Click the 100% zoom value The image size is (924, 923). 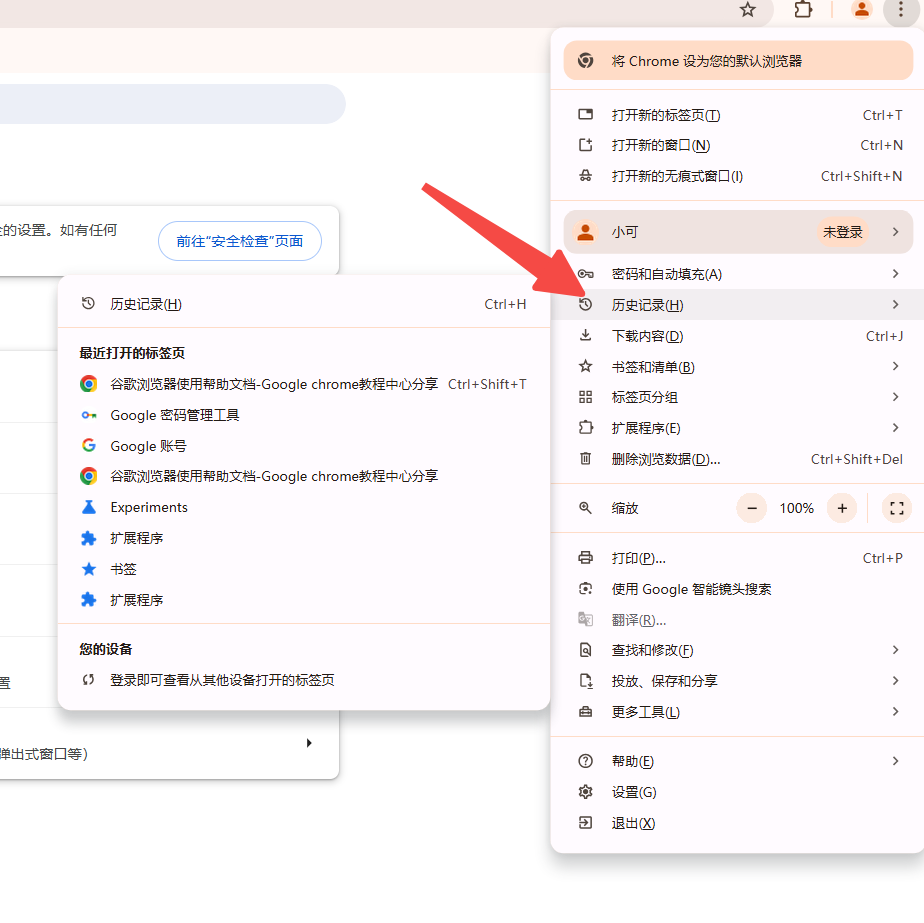(797, 508)
